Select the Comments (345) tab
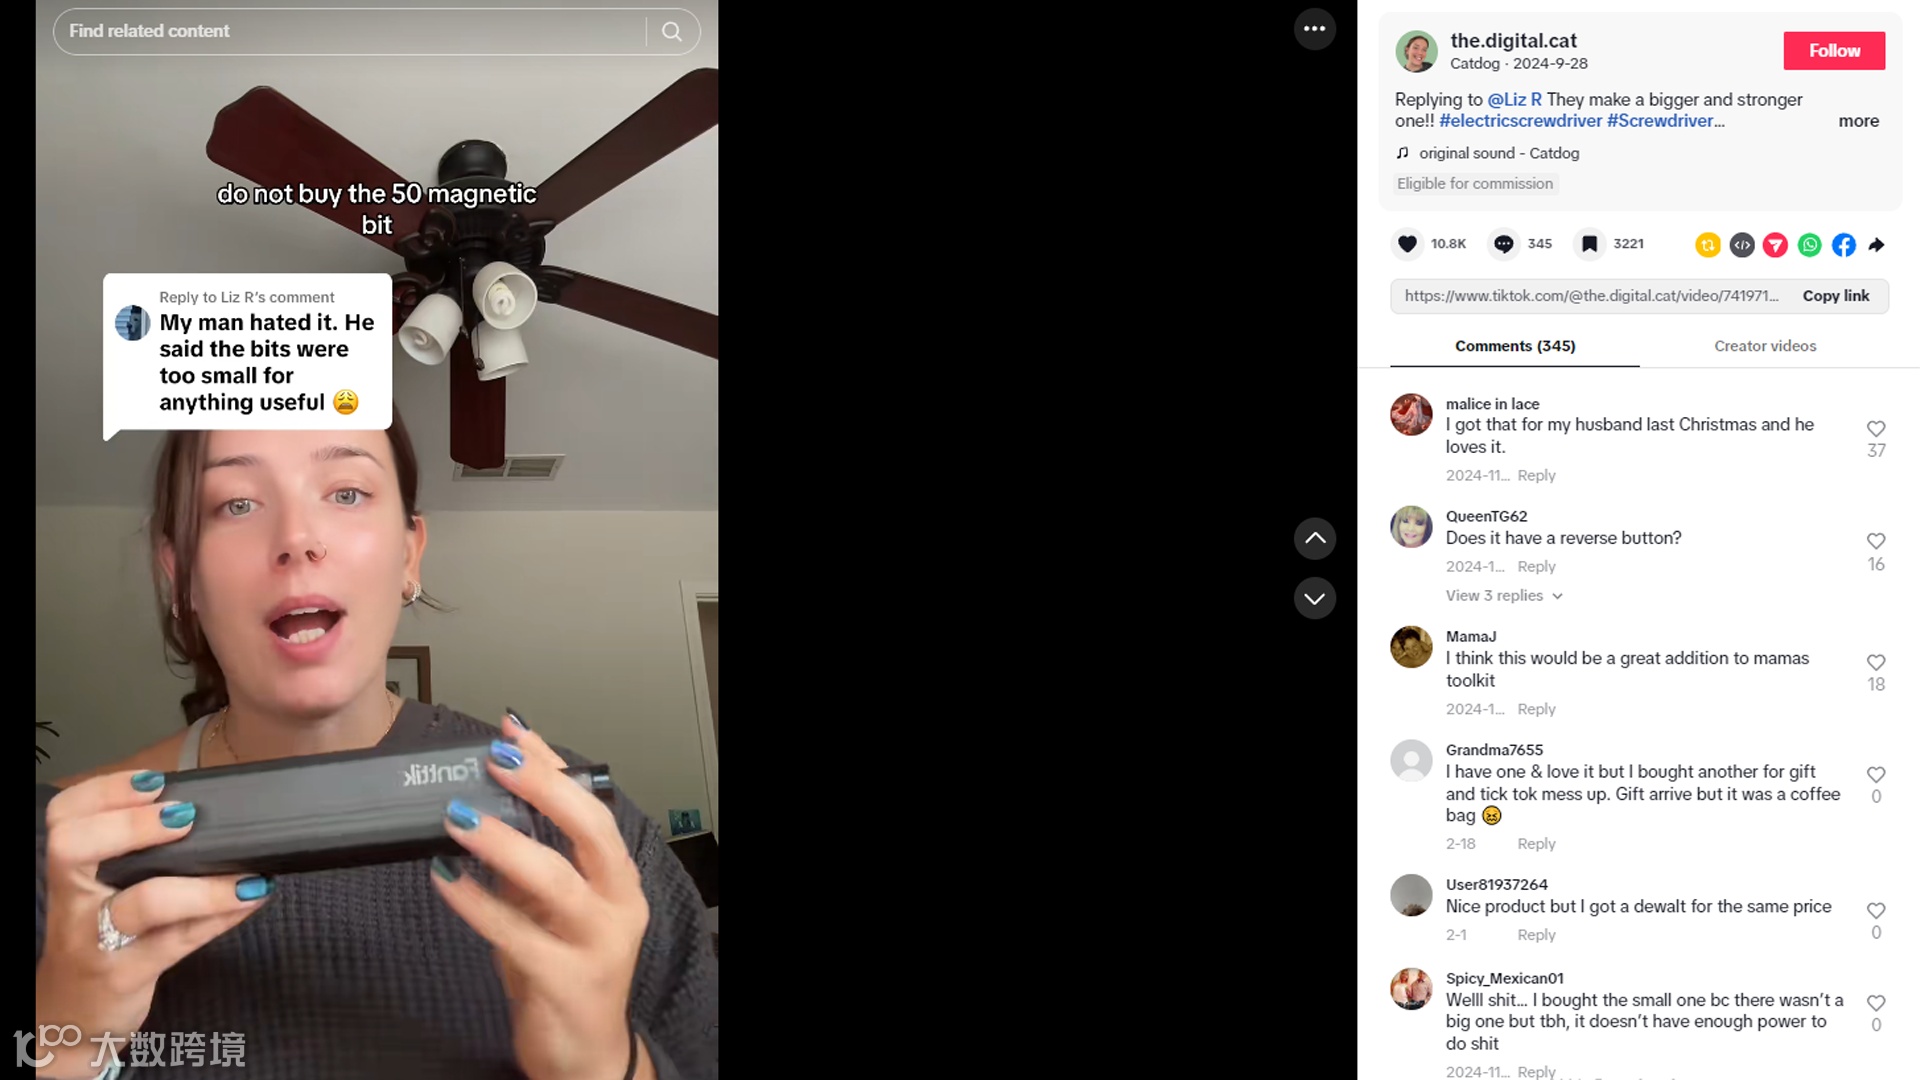The image size is (1920, 1080). [x=1515, y=346]
